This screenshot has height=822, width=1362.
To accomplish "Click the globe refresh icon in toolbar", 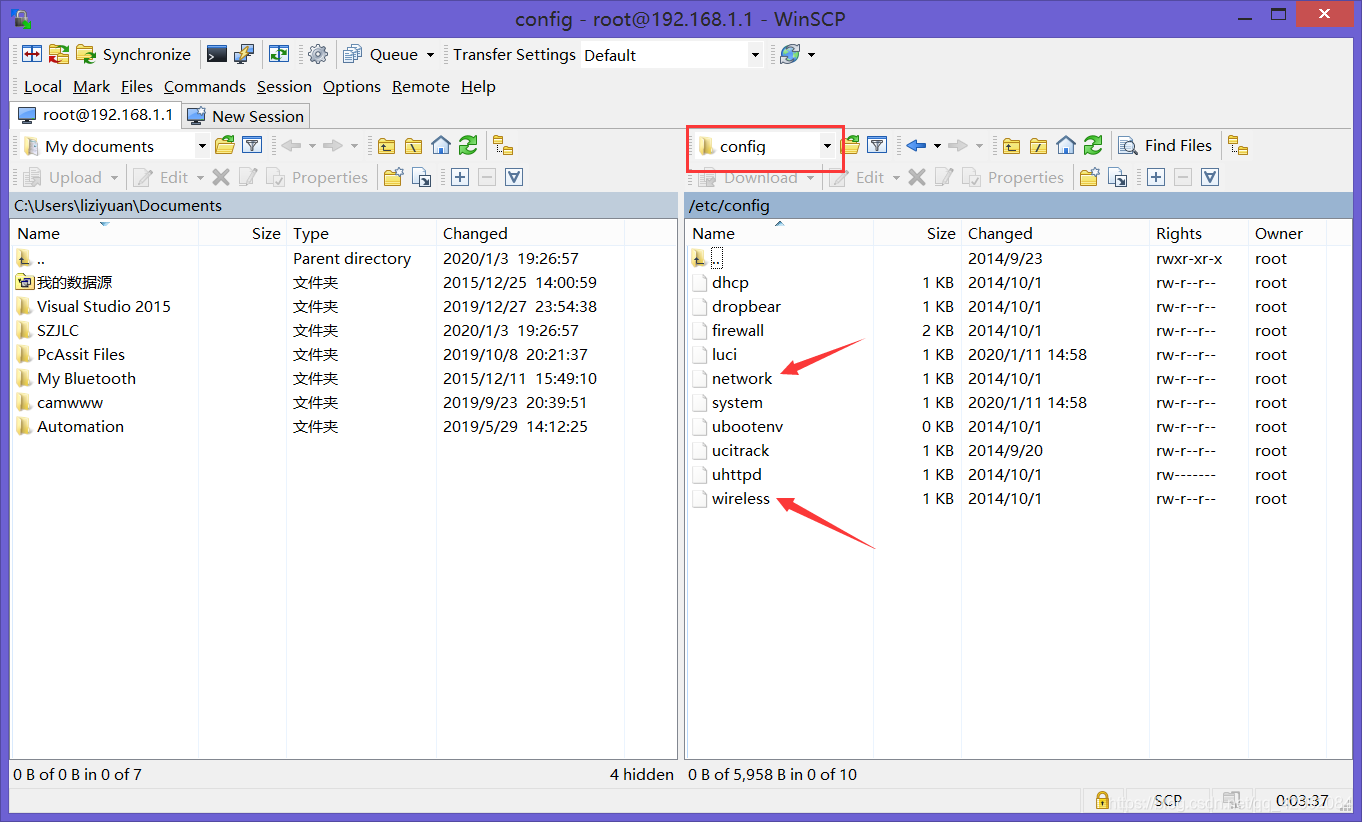I will point(790,54).
